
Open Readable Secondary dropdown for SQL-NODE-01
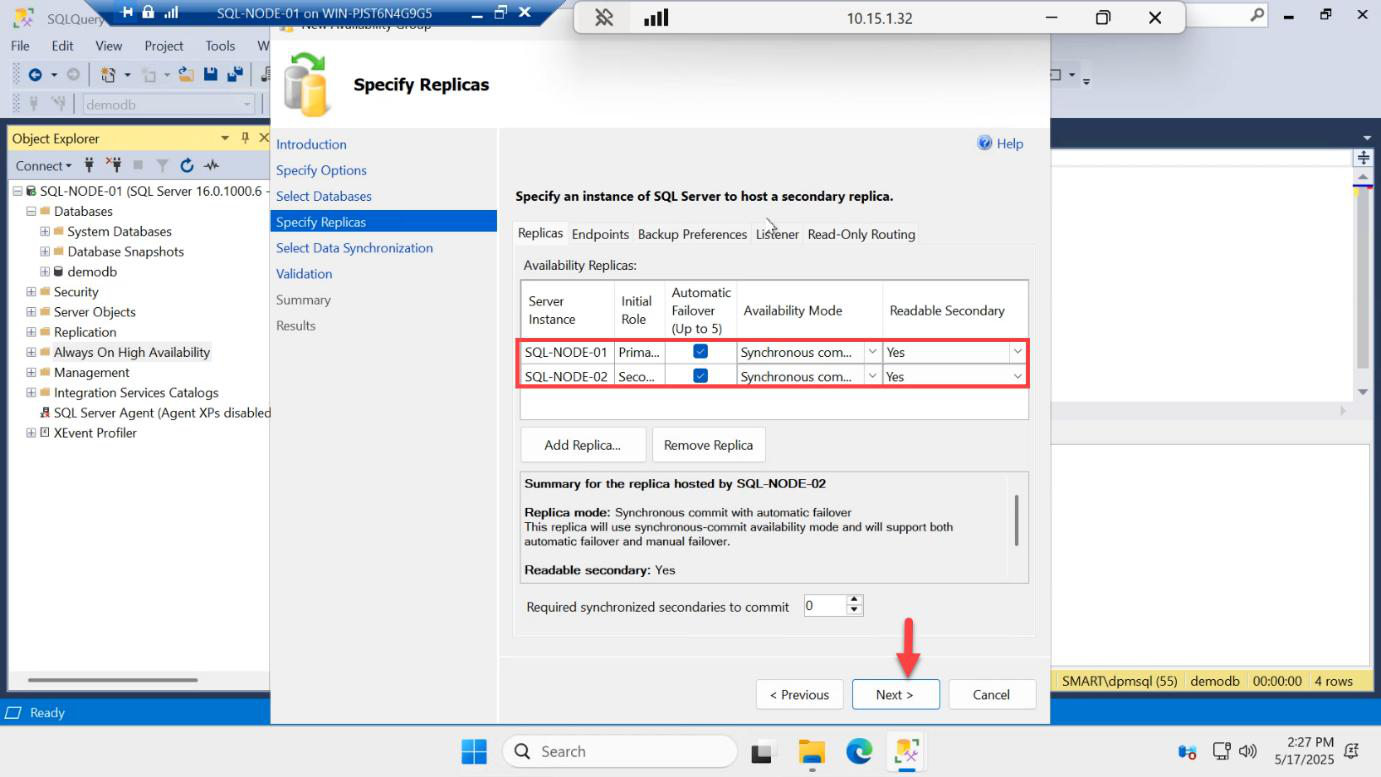pos(1017,352)
